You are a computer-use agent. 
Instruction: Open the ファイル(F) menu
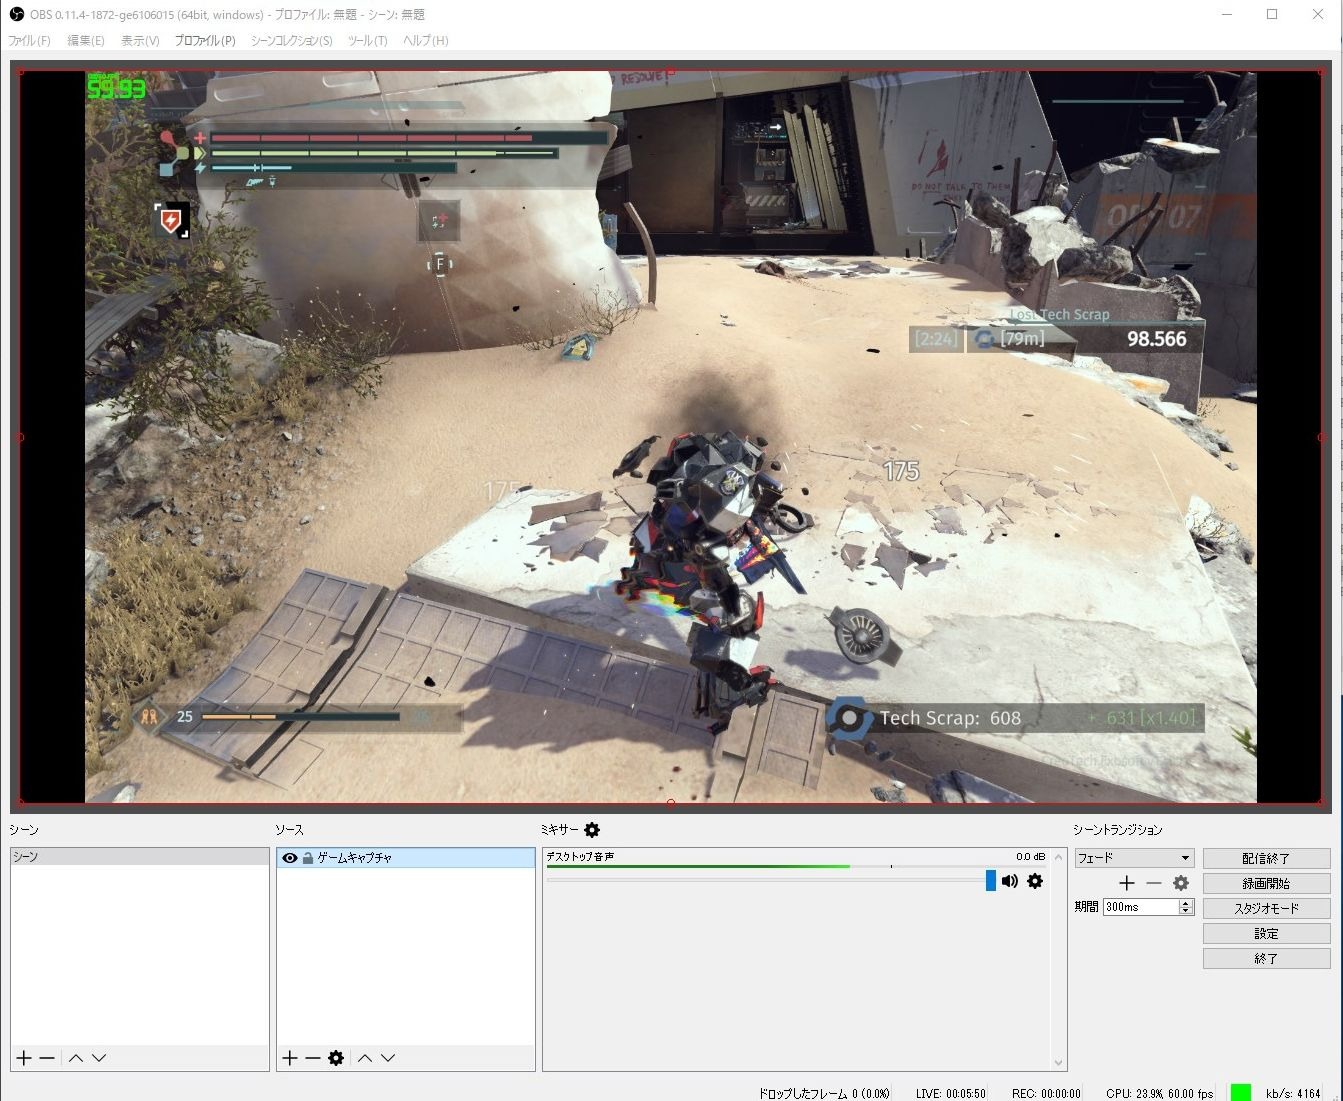point(29,40)
